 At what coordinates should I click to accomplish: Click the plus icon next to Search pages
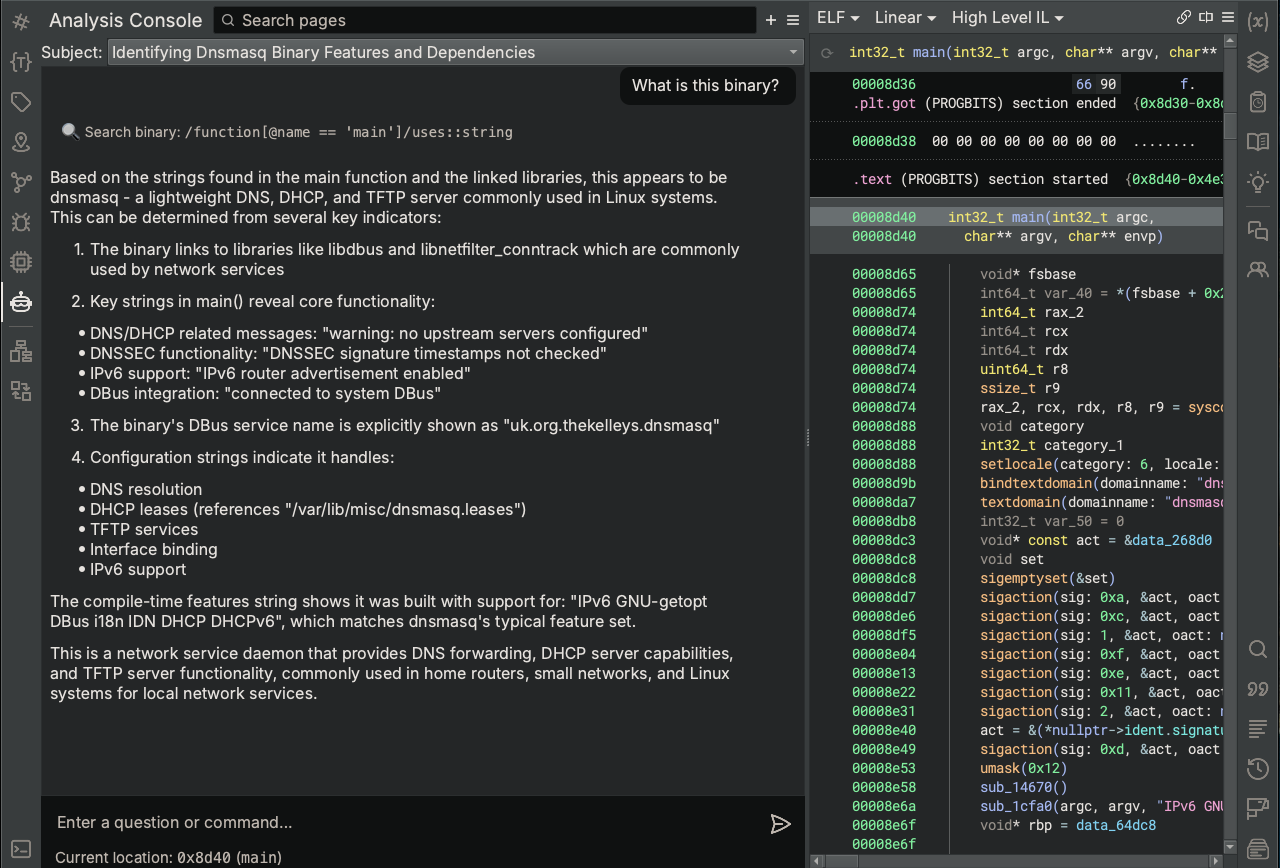771,20
